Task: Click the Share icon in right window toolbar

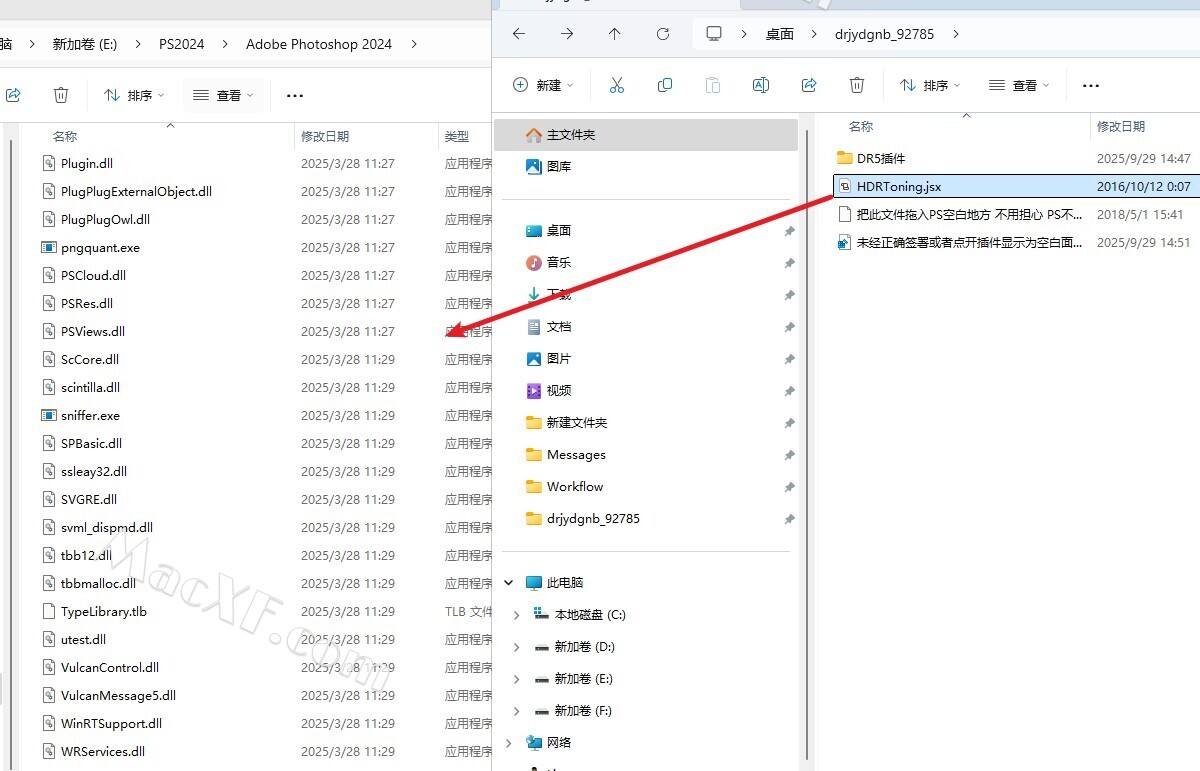Action: 810,85
